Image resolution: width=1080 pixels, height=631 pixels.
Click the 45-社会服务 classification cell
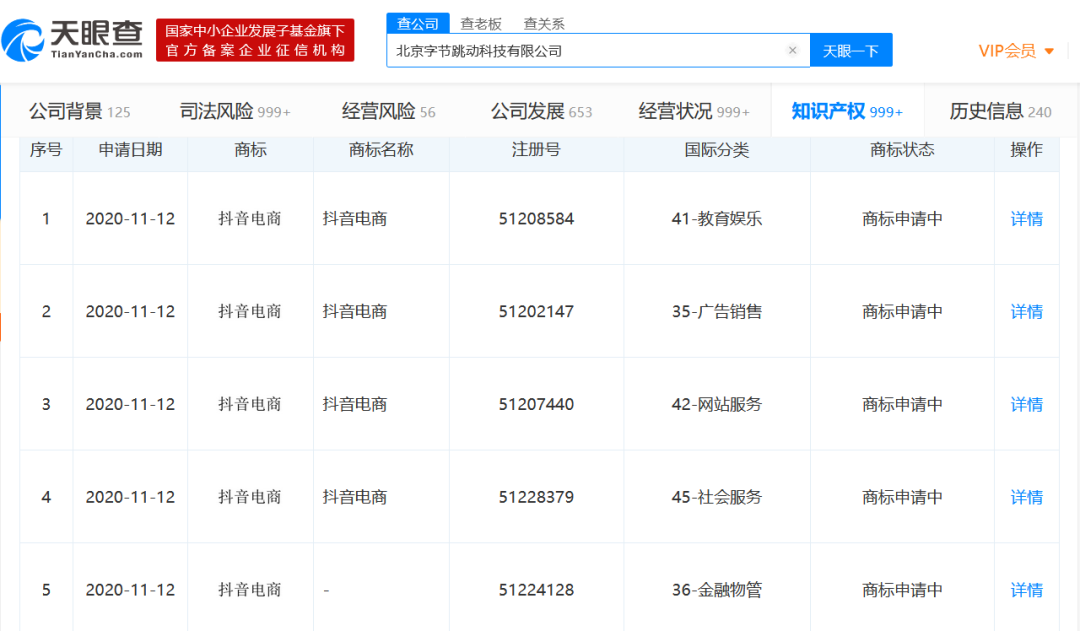716,497
